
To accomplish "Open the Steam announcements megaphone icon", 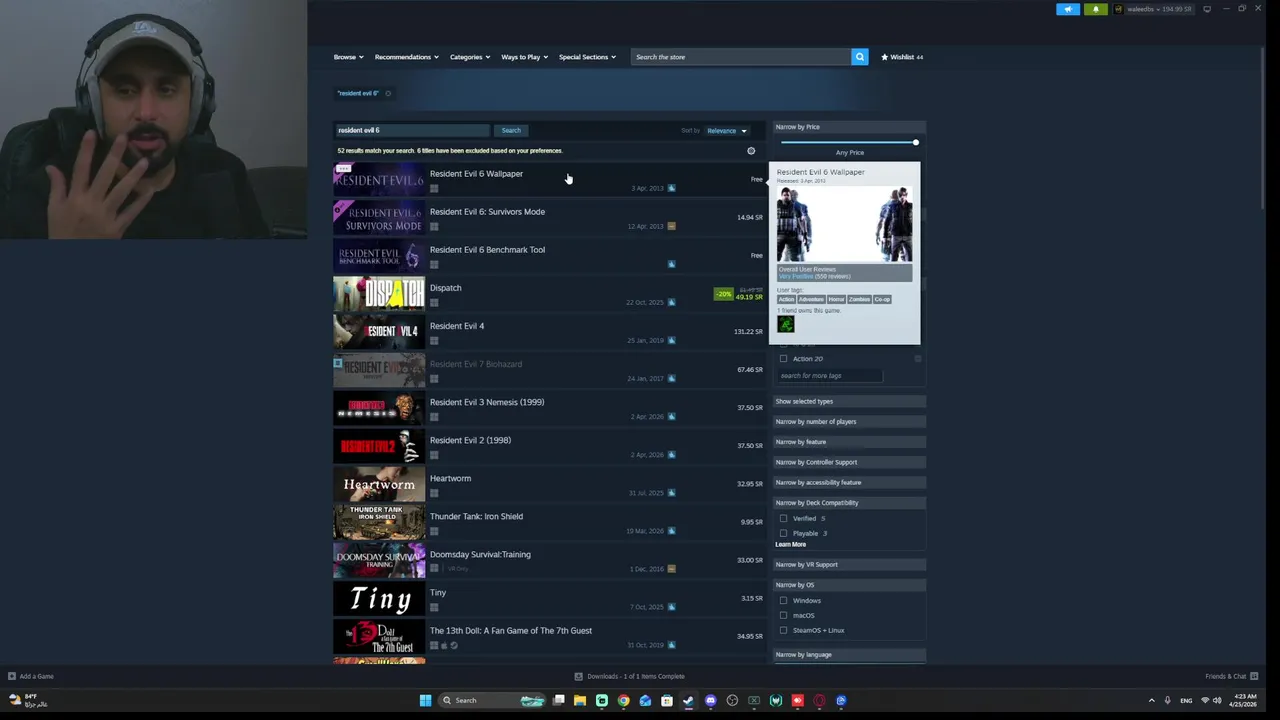I will pos(1068,9).
